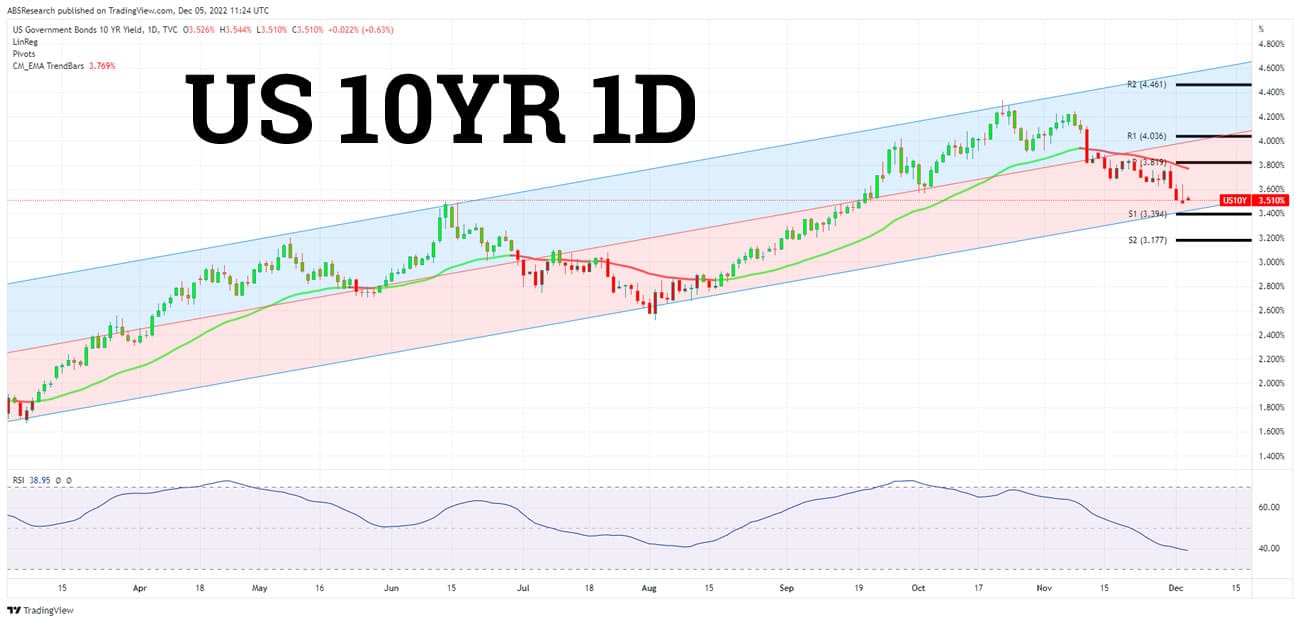Click the Dec date axis label
Screen dimensions: 1300x623
coord(1178,588)
